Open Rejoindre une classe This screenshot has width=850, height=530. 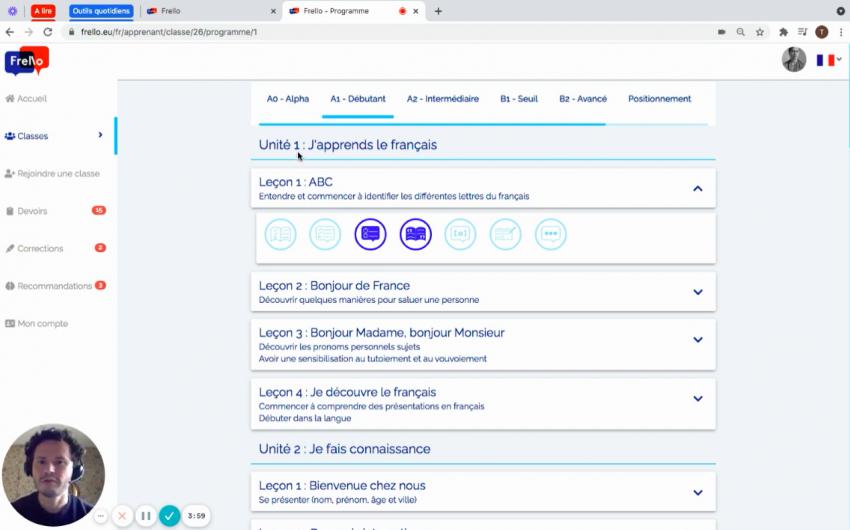tap(52, 173)
